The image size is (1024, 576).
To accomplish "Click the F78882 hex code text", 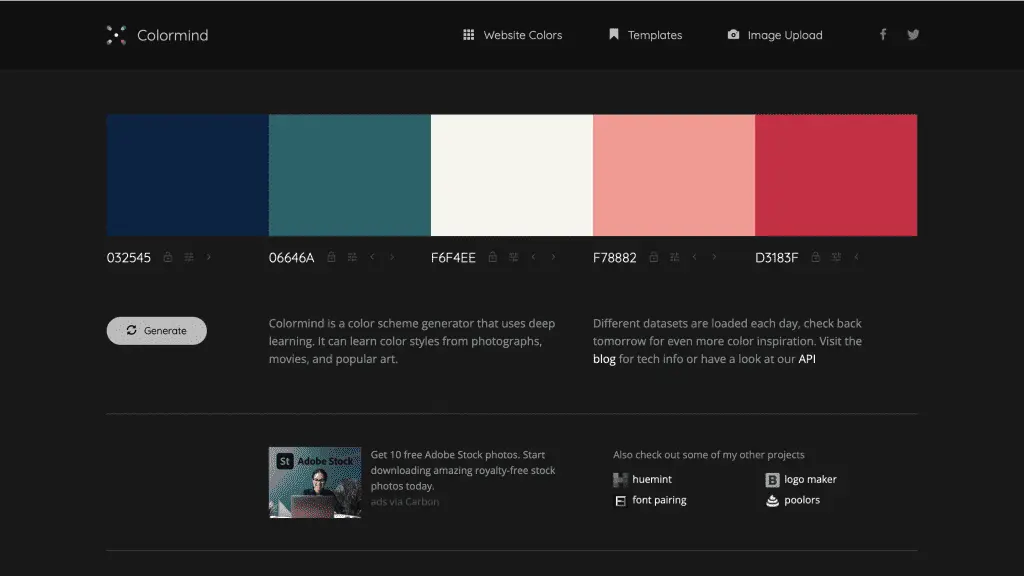I will [x=615, y=258].
